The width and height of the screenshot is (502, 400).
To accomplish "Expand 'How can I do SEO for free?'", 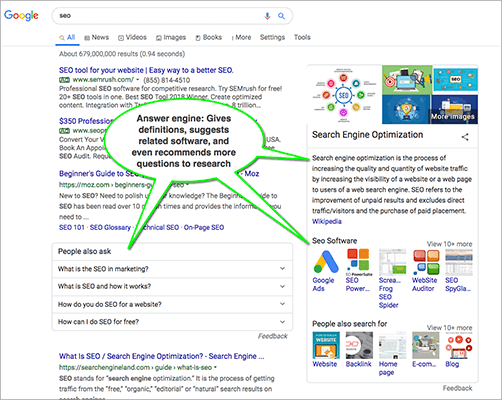I will coord(172,322).
